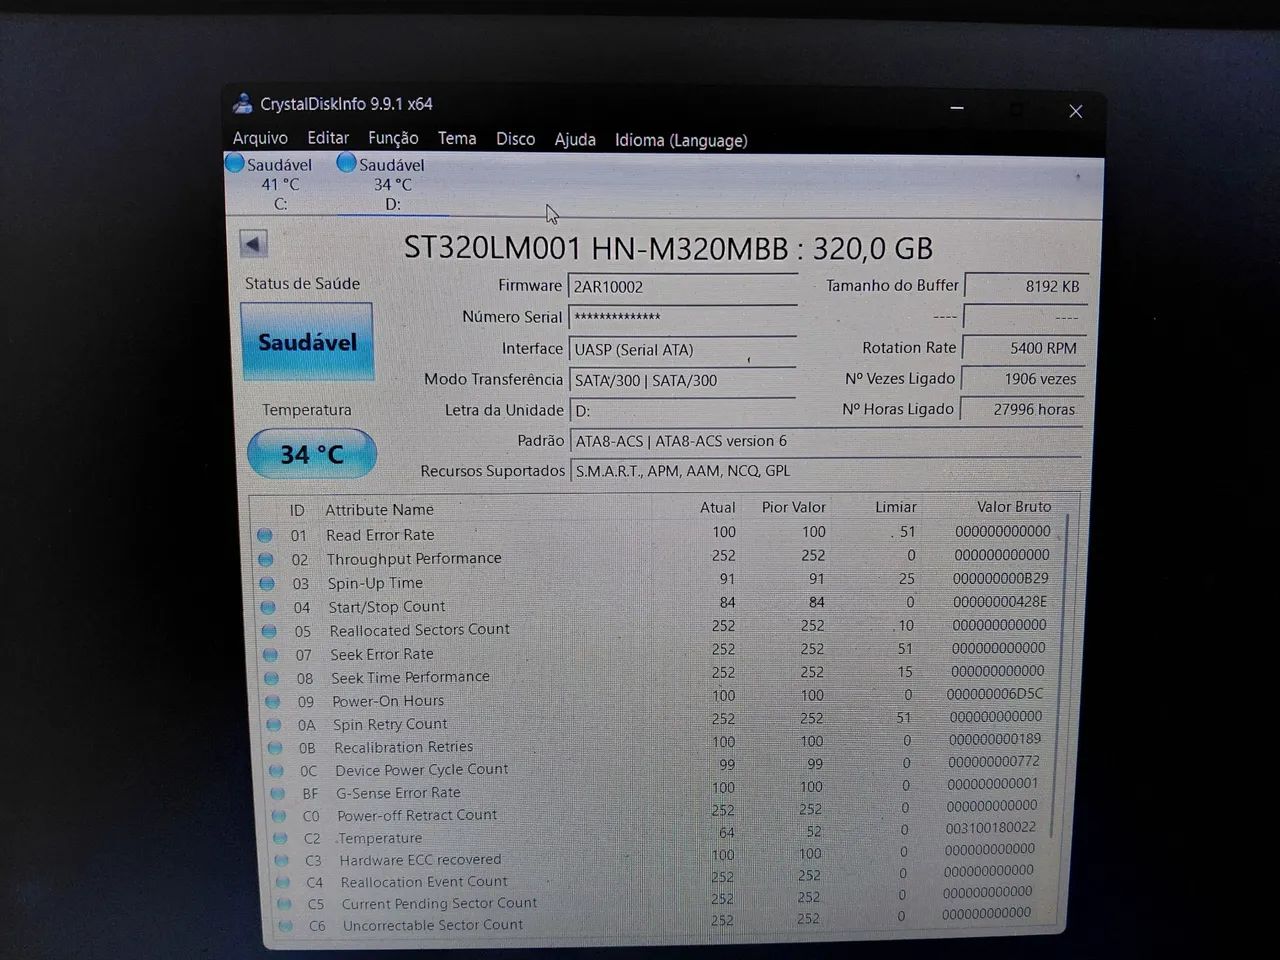The width and height of the screenshot is (1280, 960).
Task: Click the Saudável health status button
Action: pyautogui.click(x=307, y=342)
